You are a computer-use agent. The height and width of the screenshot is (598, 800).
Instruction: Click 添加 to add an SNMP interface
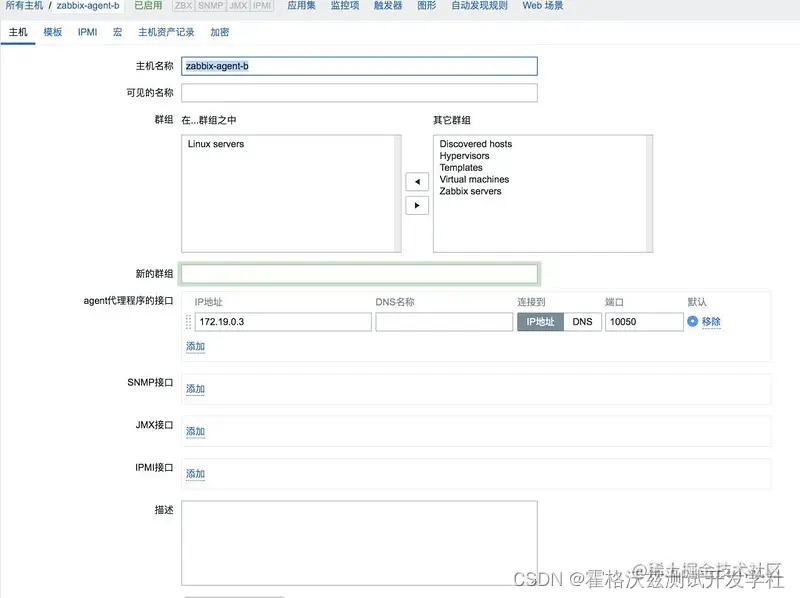tap(196, 388)
